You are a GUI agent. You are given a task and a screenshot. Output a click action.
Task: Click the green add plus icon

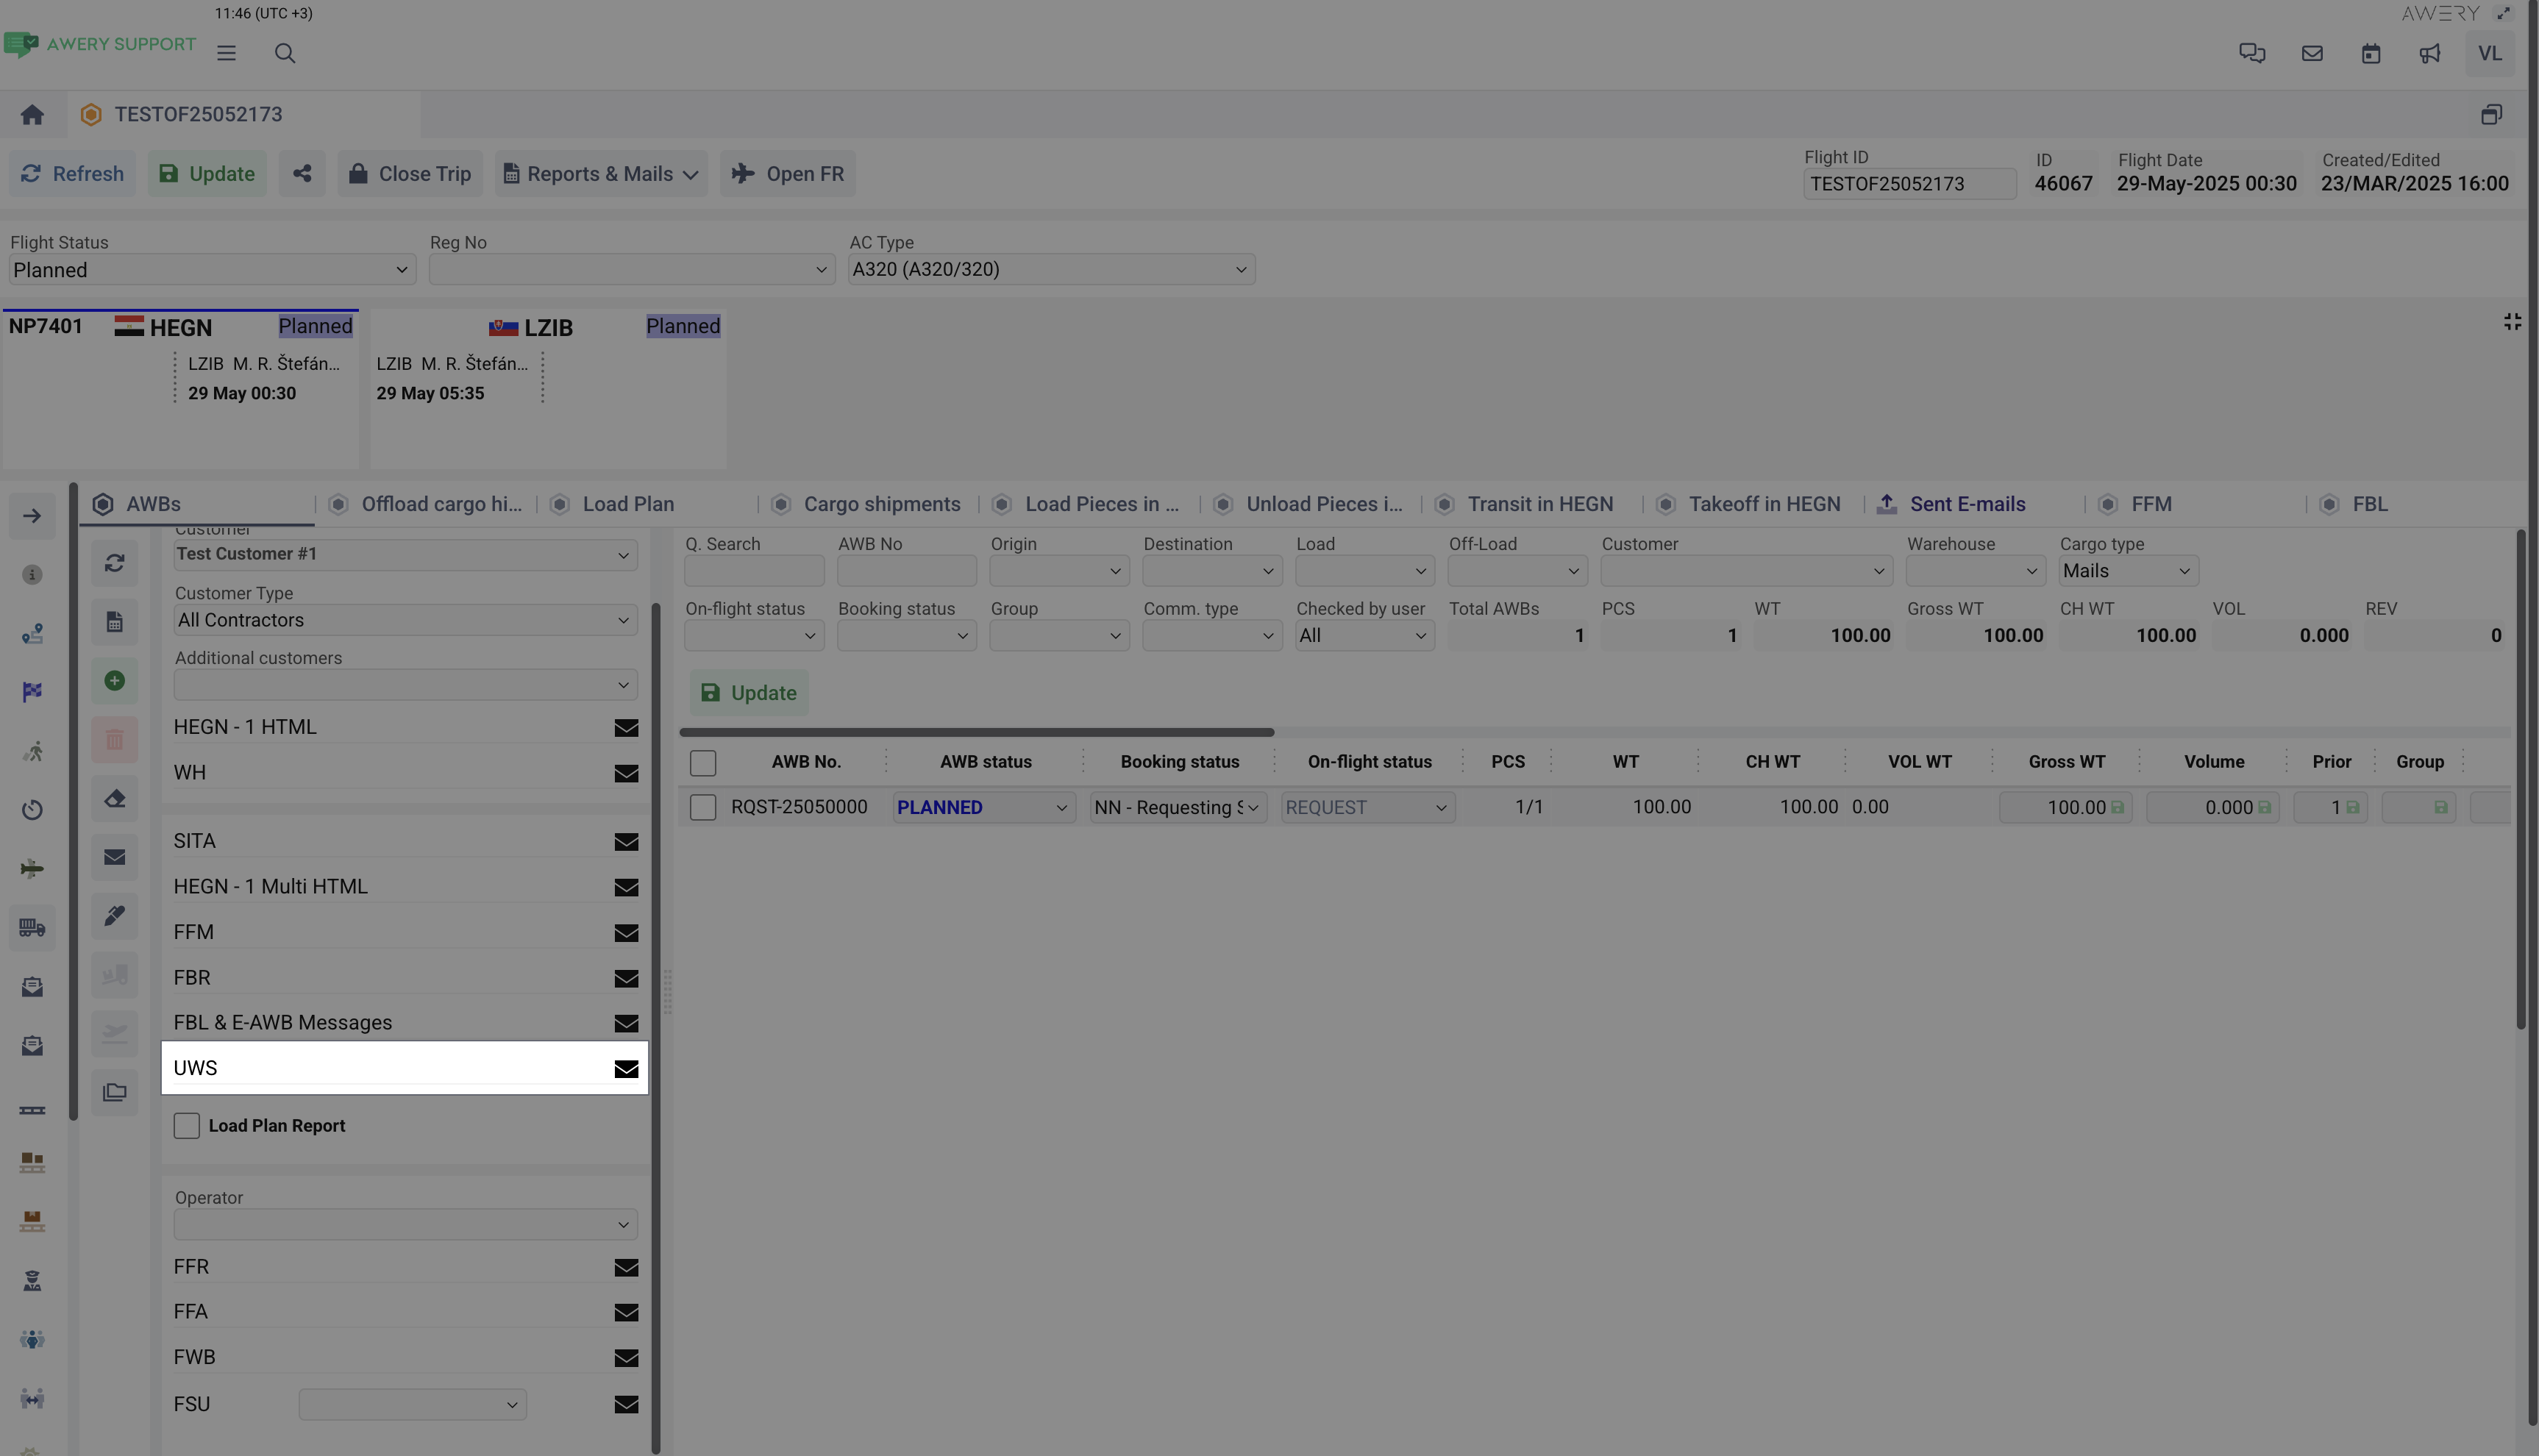coord(115,681)
